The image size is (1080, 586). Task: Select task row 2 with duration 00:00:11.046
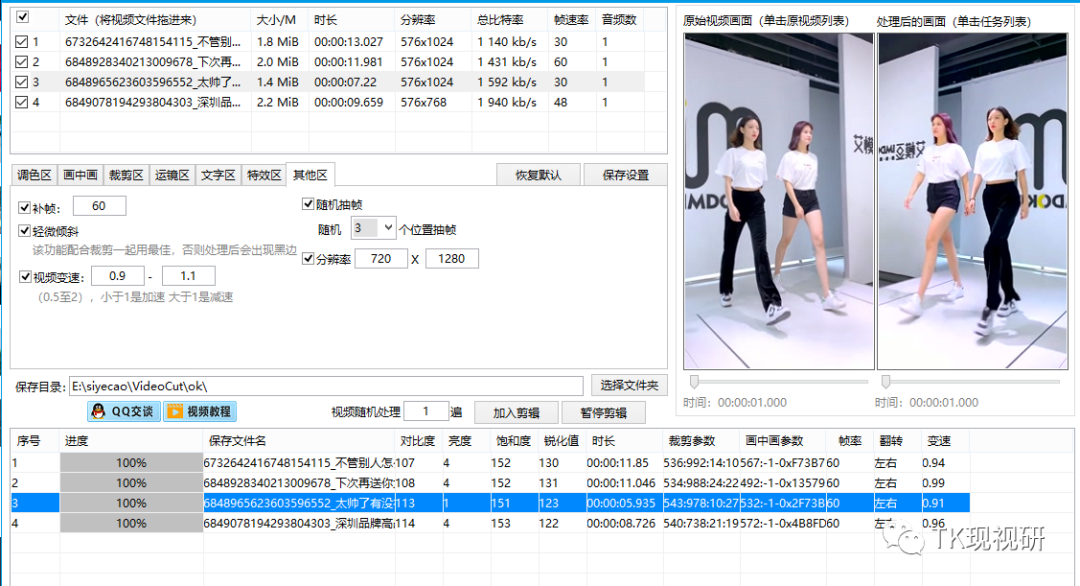point(490,483)
